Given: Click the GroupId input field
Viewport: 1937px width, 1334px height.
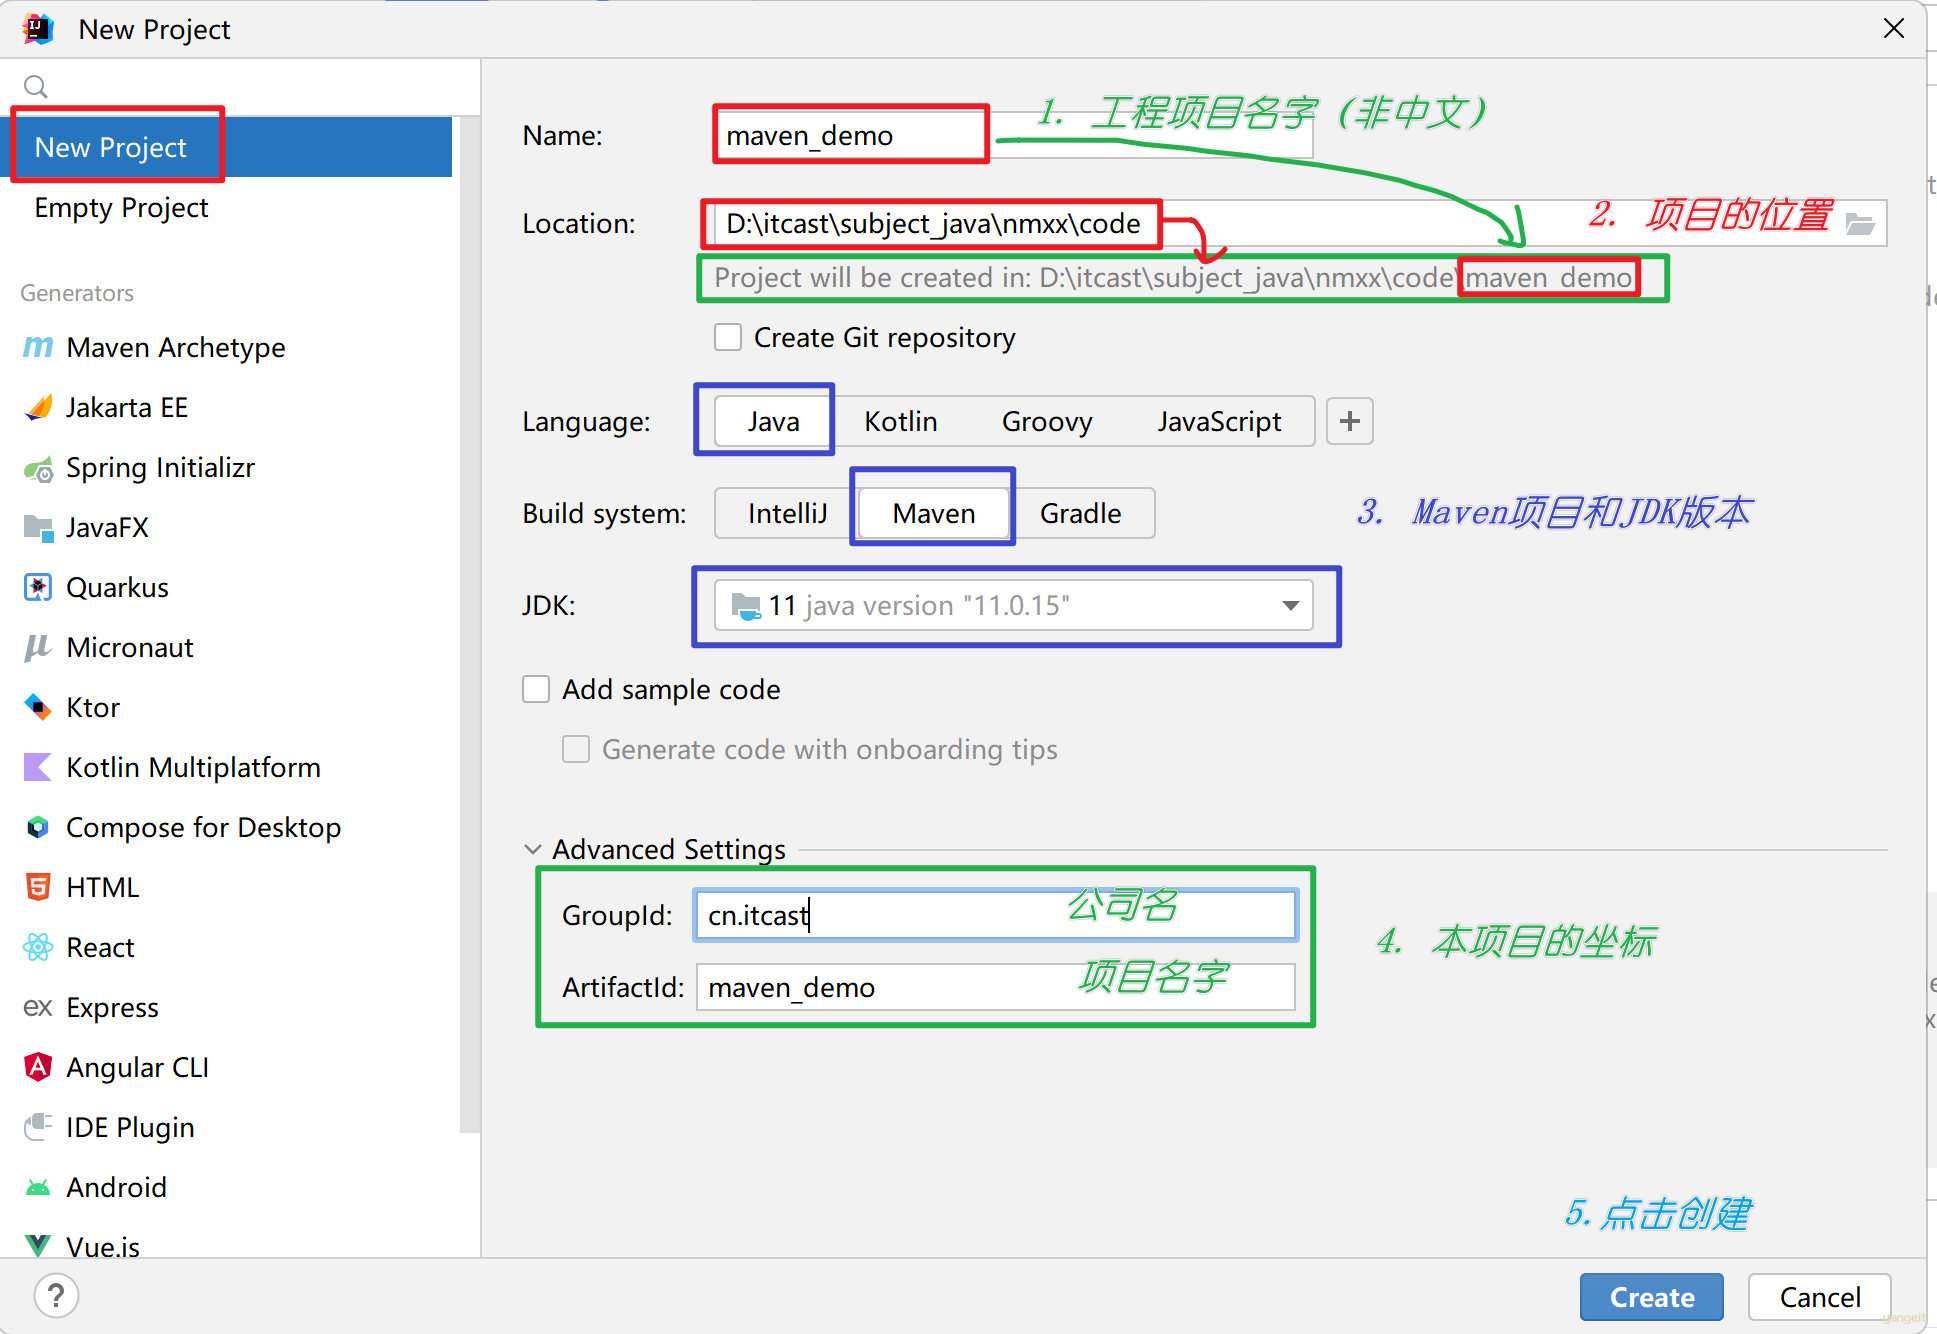Looking at the screenshot, I should [x=995, y=915].
